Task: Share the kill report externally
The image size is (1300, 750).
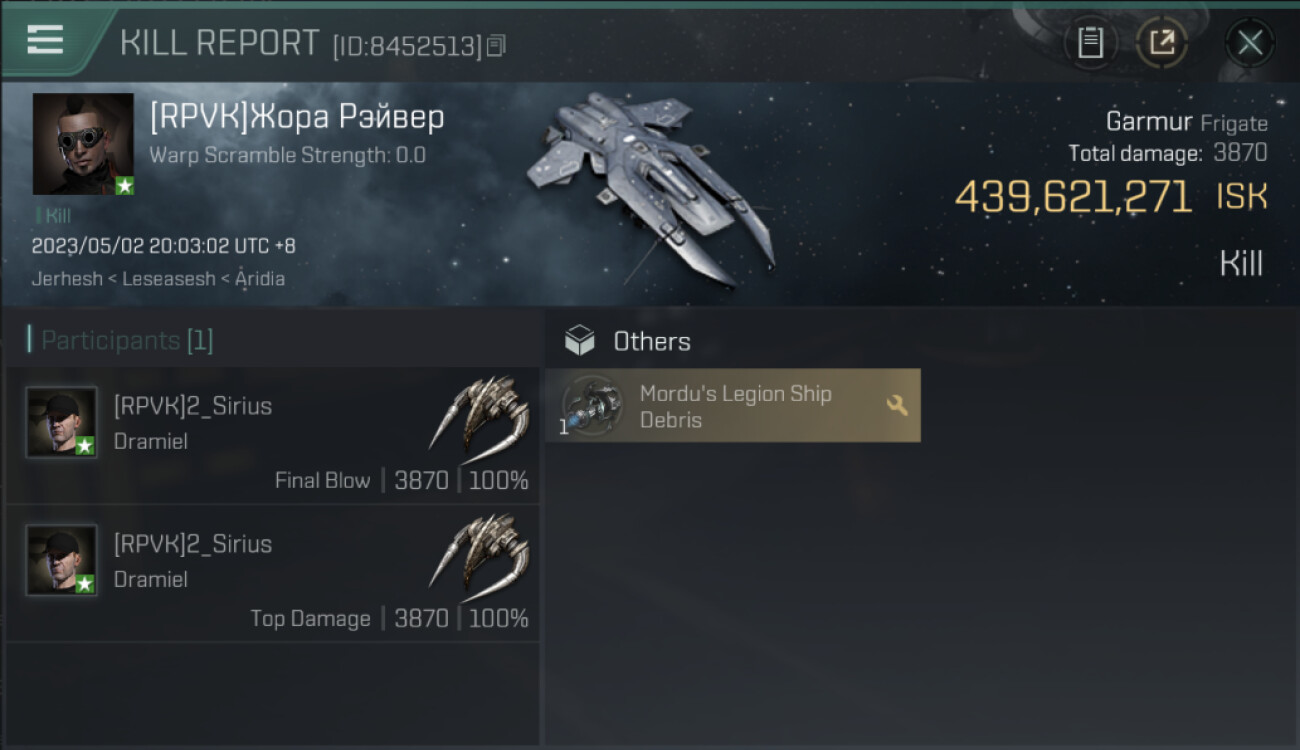Action: [1161, 42]
